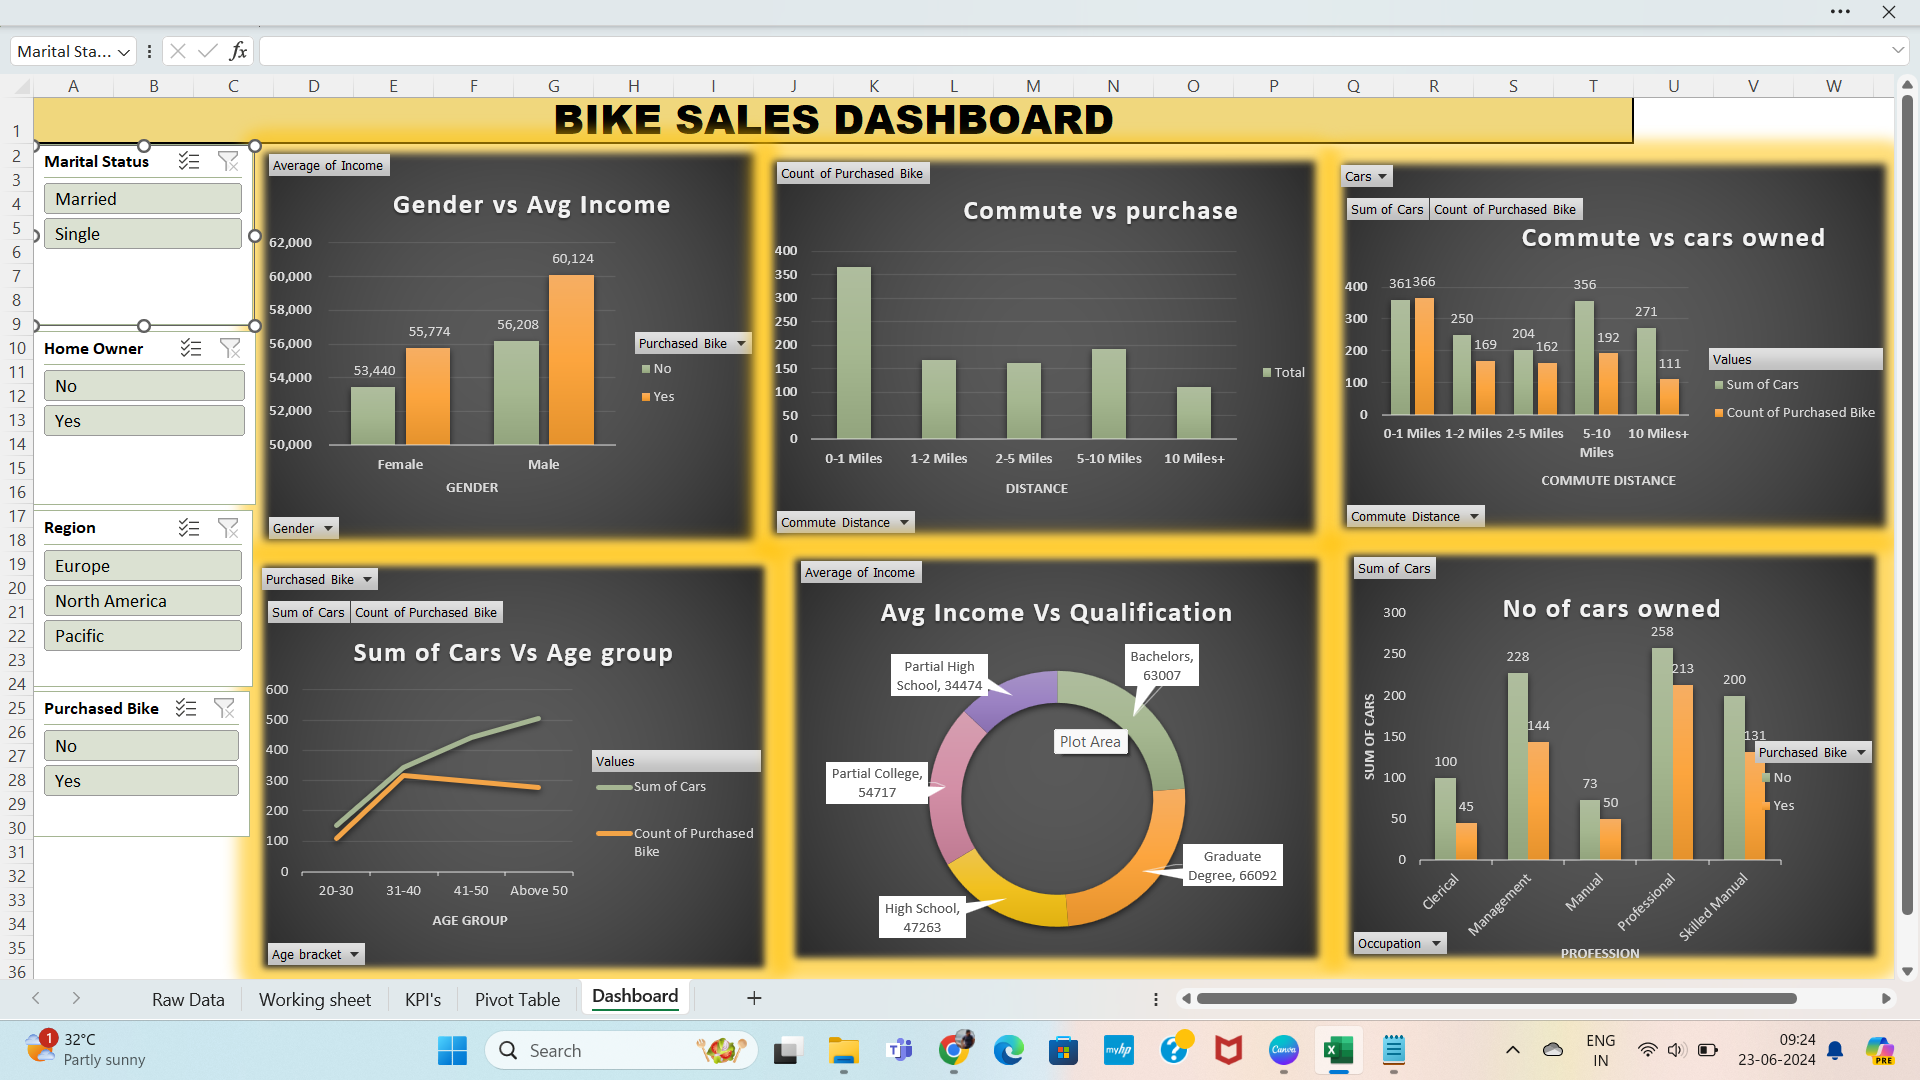Viewport: 1920px width, 1080px height.
Task: Toggle multi-select on Marital Status slicer
Action: point(189,161)
